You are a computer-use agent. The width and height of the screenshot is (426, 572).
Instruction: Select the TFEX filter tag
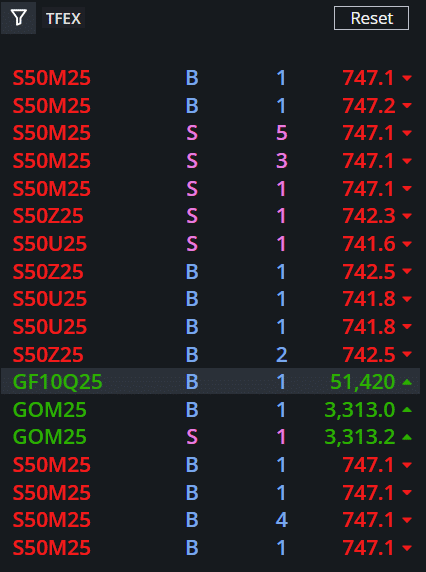63,18
